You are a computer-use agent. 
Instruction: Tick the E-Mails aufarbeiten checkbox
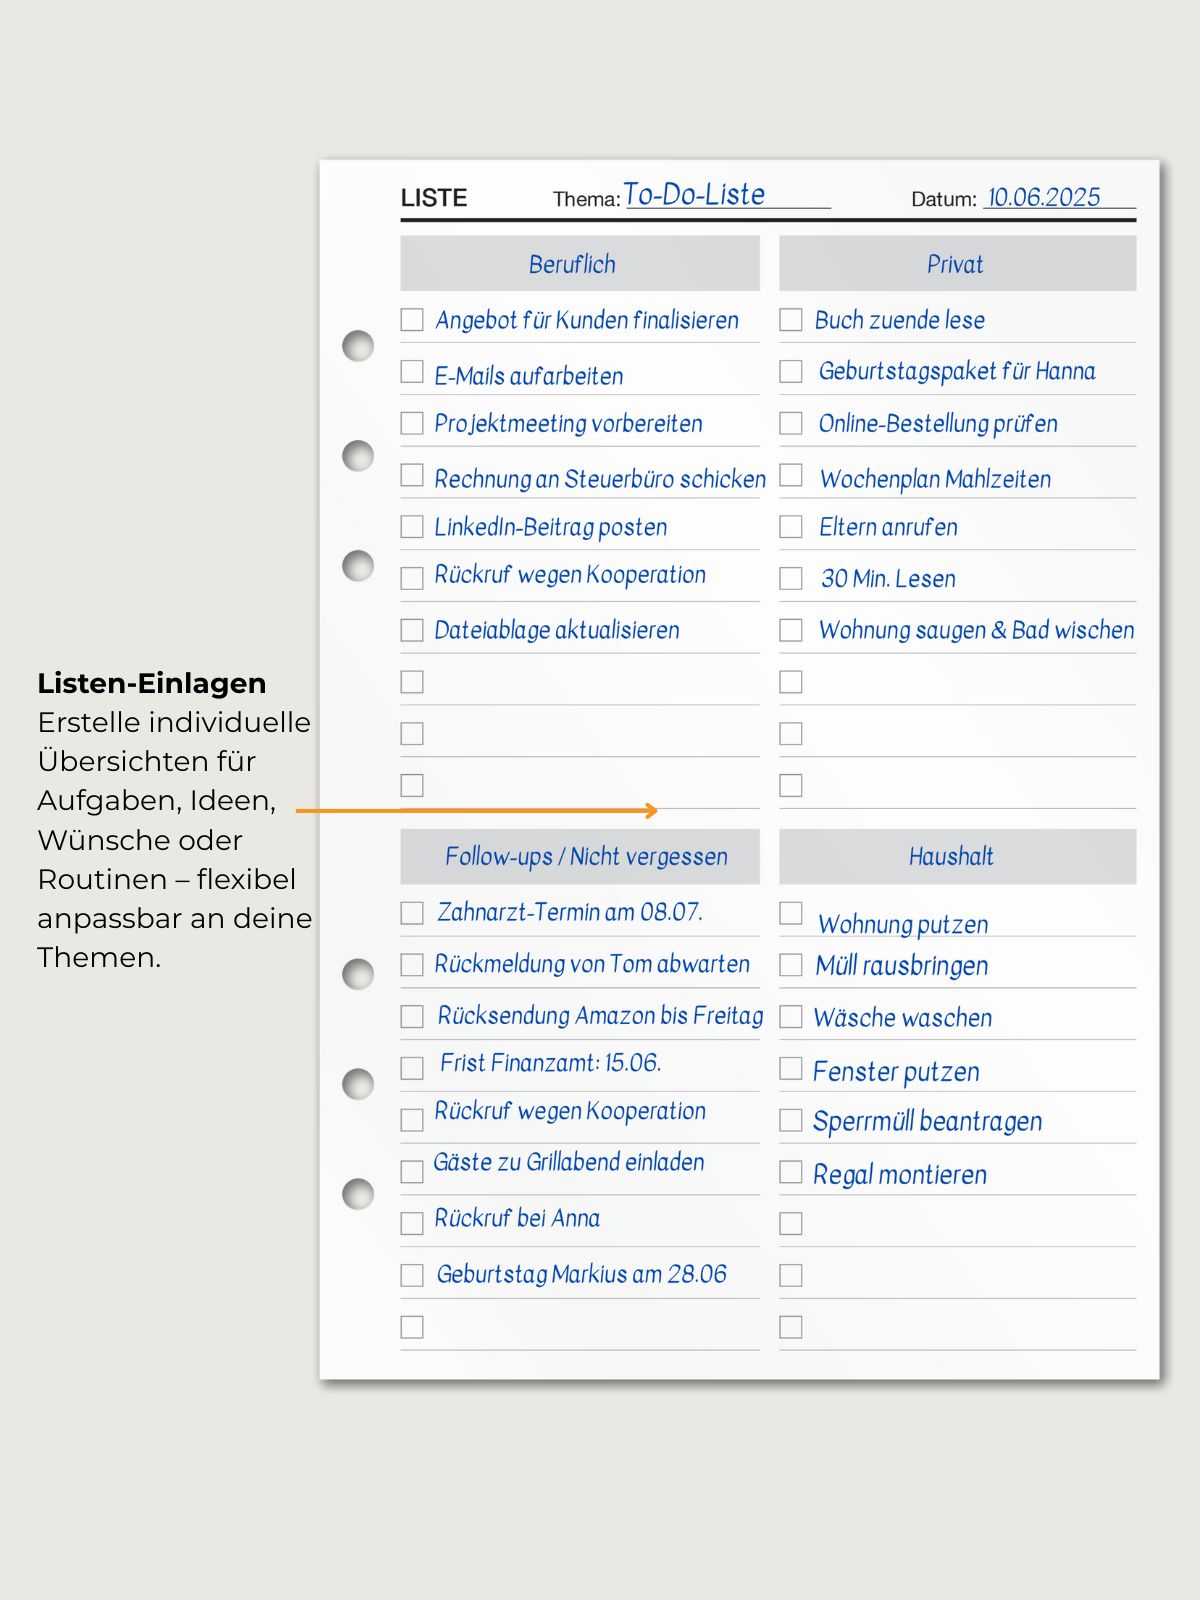(412, 372)
